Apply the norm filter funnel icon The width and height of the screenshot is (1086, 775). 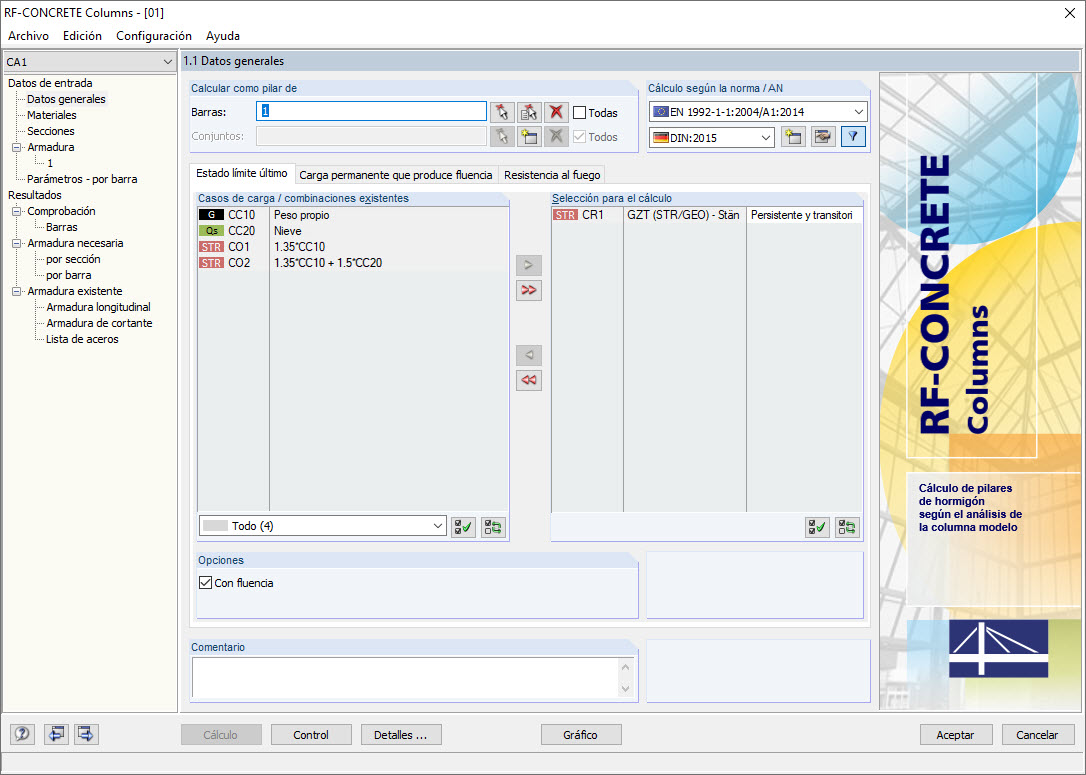click(x=852, y=136)
